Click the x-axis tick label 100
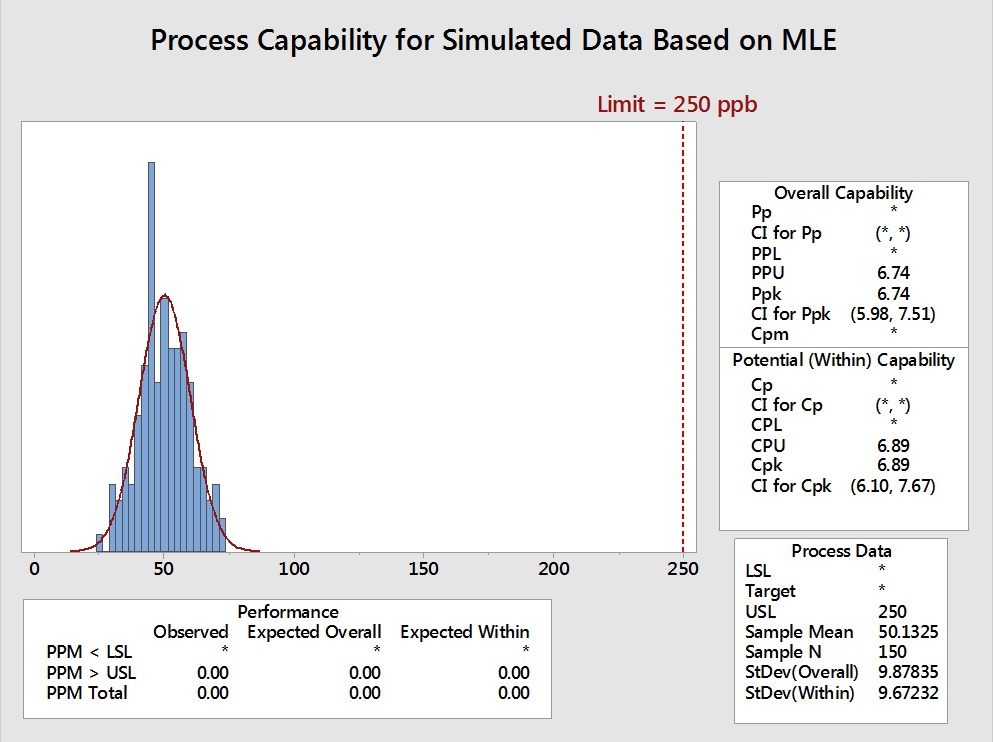 pos(293,569)
